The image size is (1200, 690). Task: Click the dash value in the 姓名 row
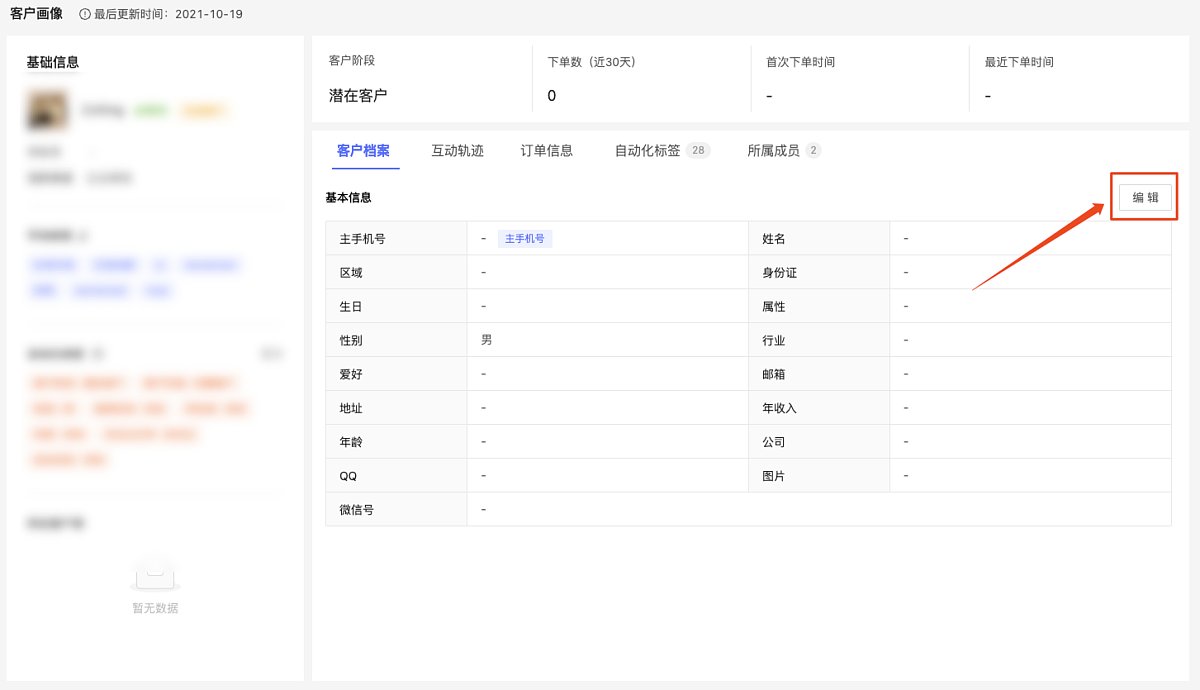click(906, 239)
